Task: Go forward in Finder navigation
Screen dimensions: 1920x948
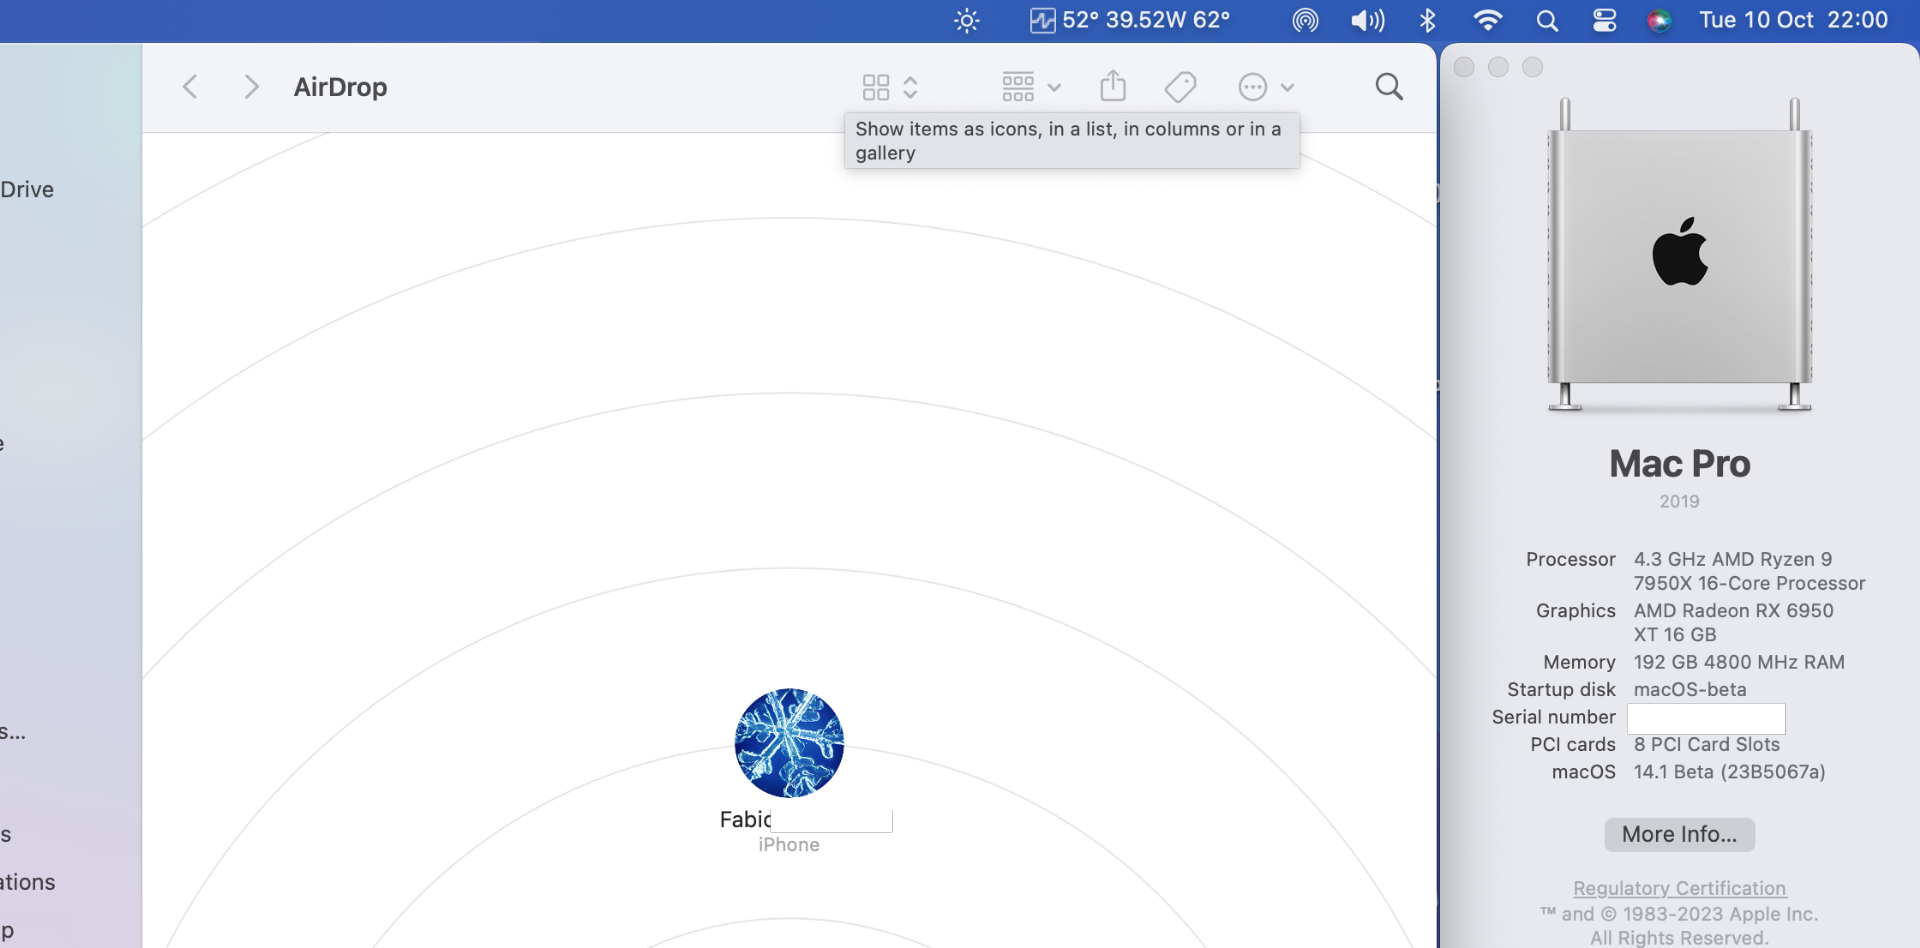Action: pyautogui.click(x=251, y=87)
